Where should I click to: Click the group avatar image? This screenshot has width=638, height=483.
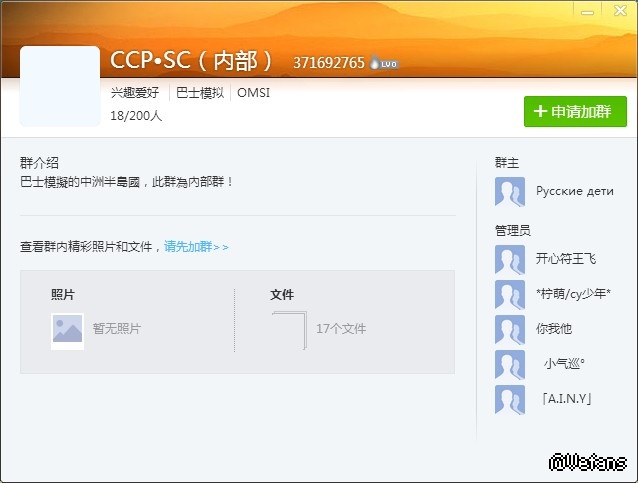click(60, 86)
